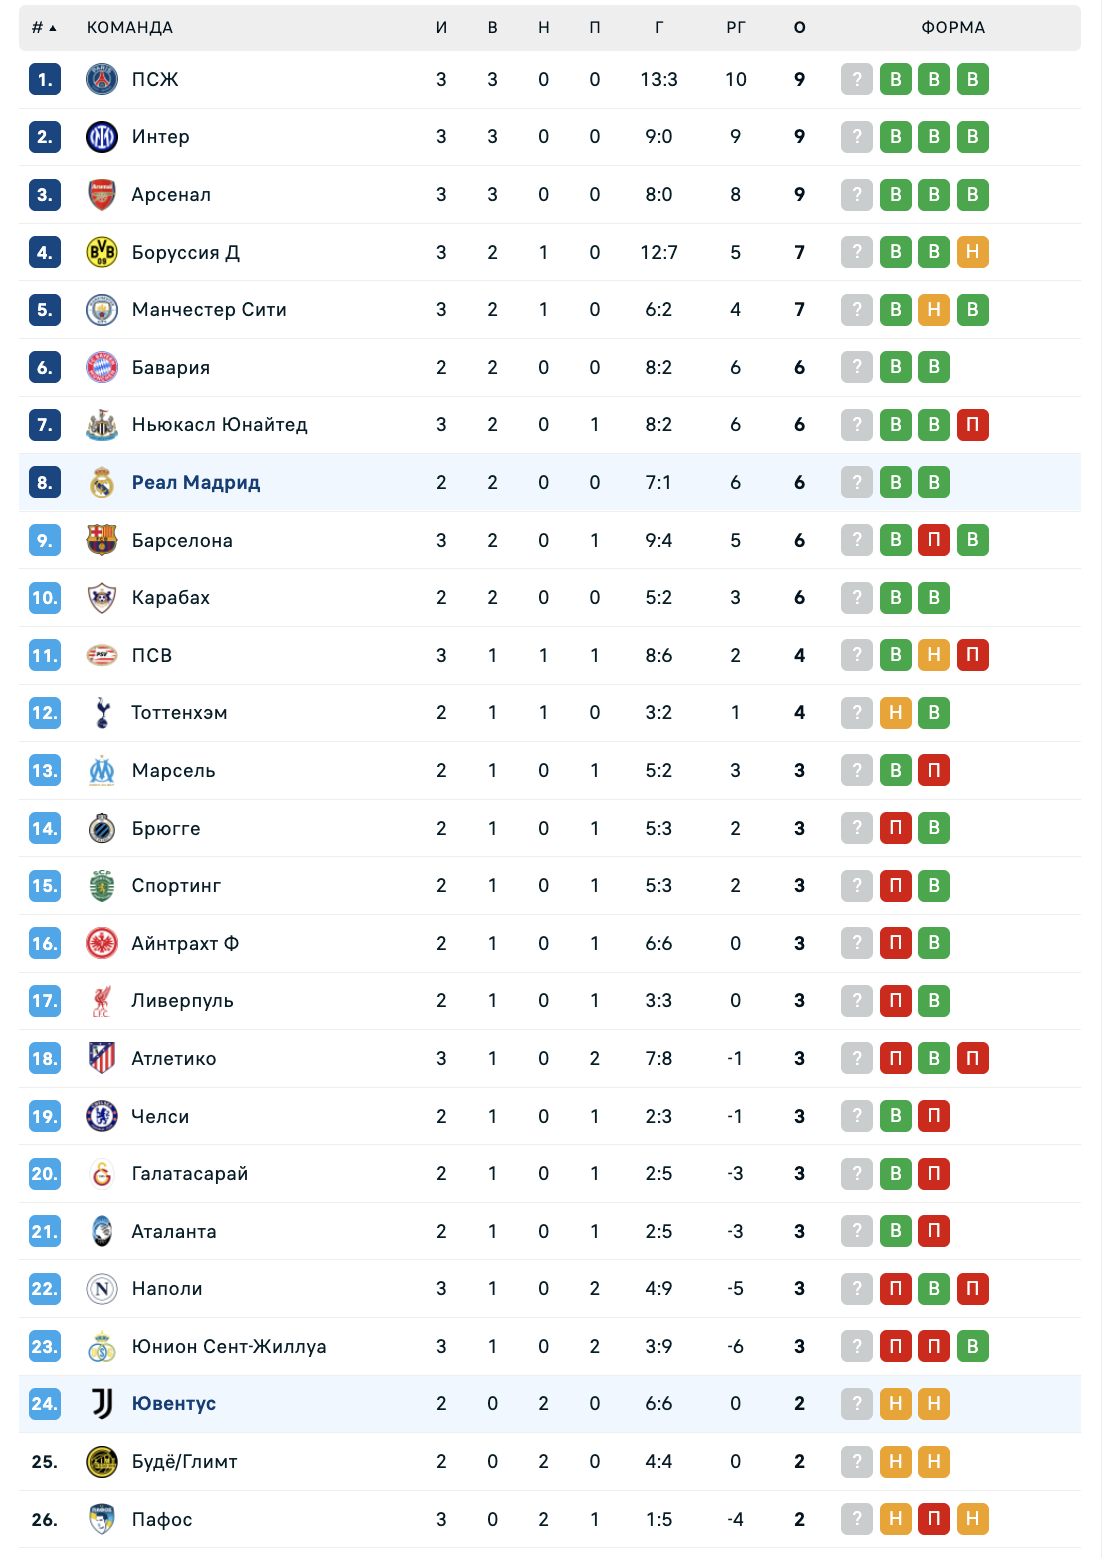Sort standings by the О points column
1102x1558 pixels.
point(799,28)
